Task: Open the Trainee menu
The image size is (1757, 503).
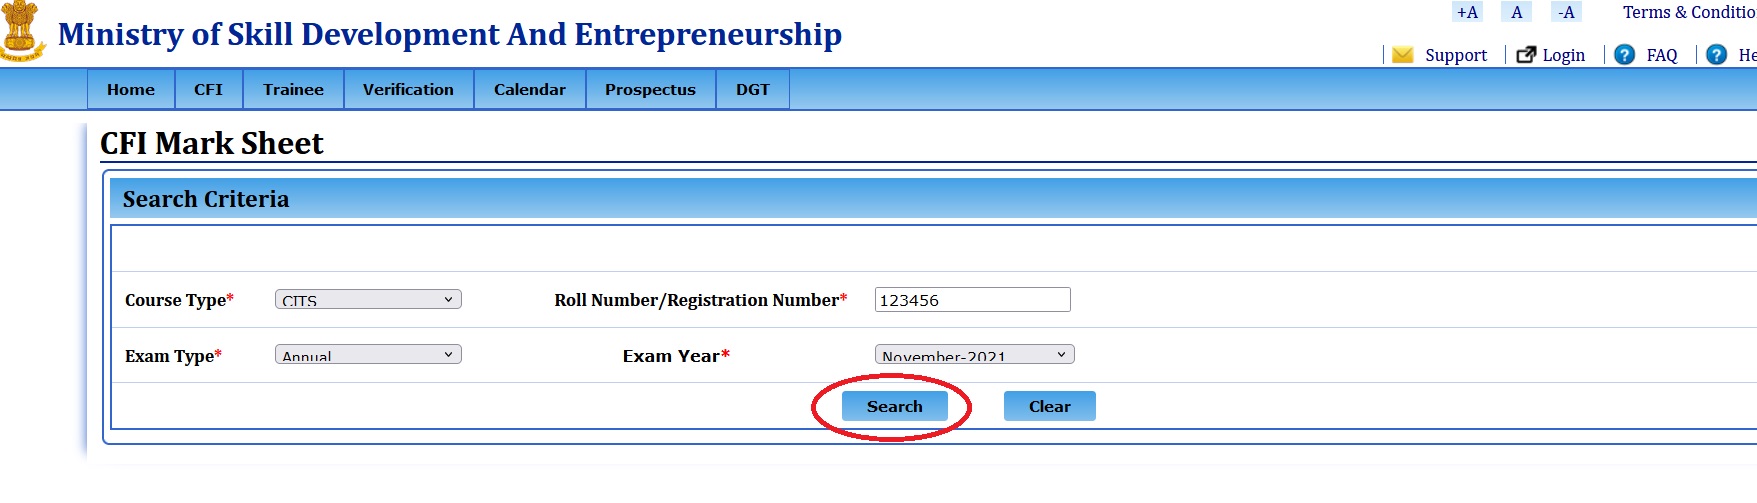Action: pyautogui.click(x=293, y=89)
